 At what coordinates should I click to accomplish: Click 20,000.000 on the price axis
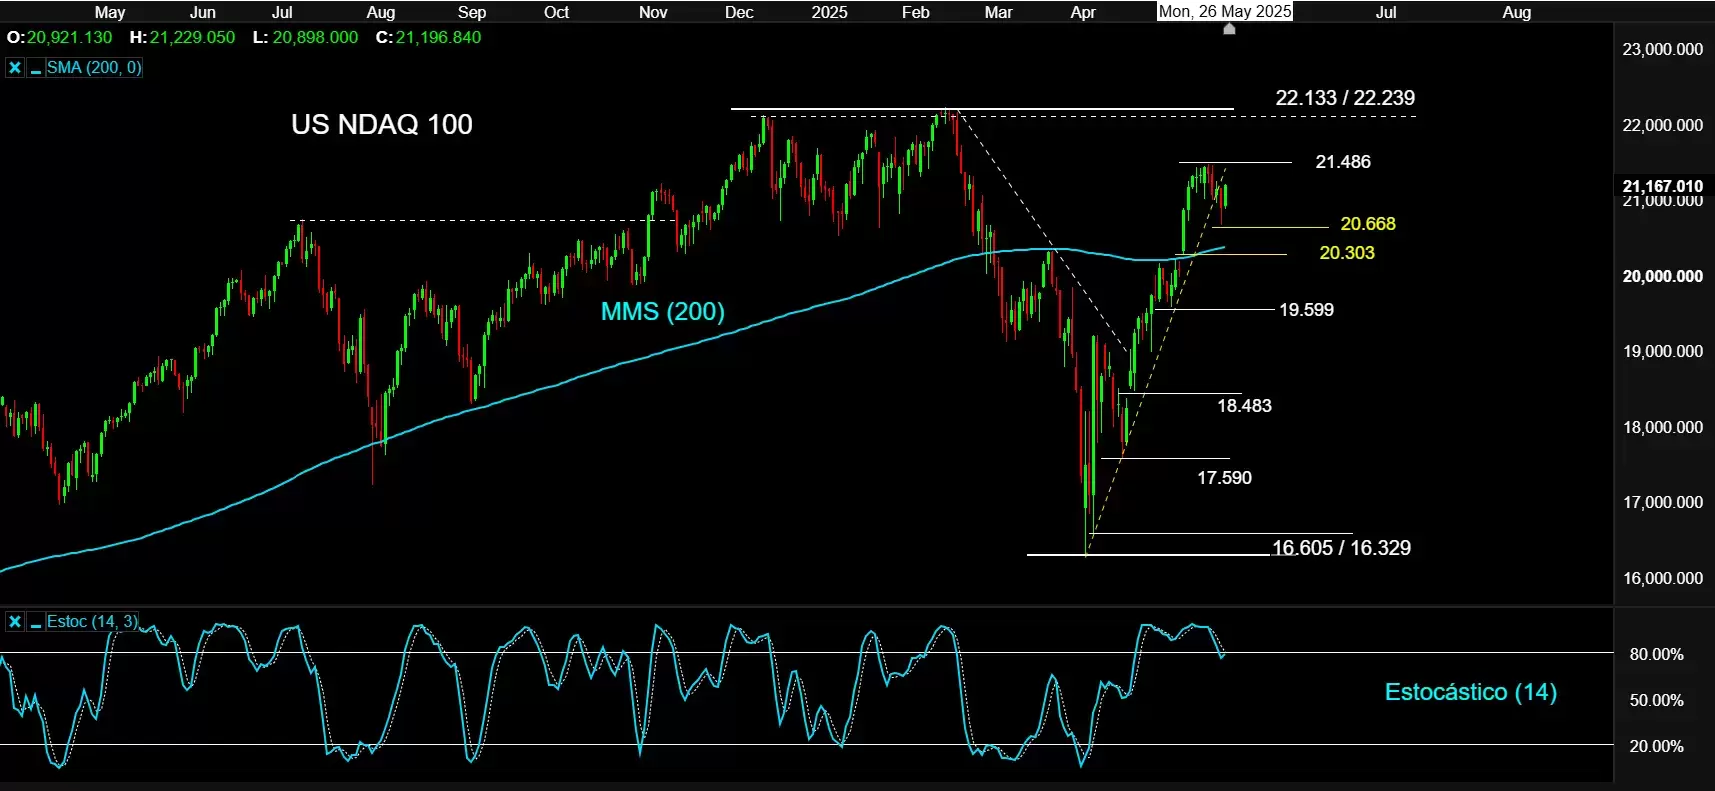point(1663,276)
